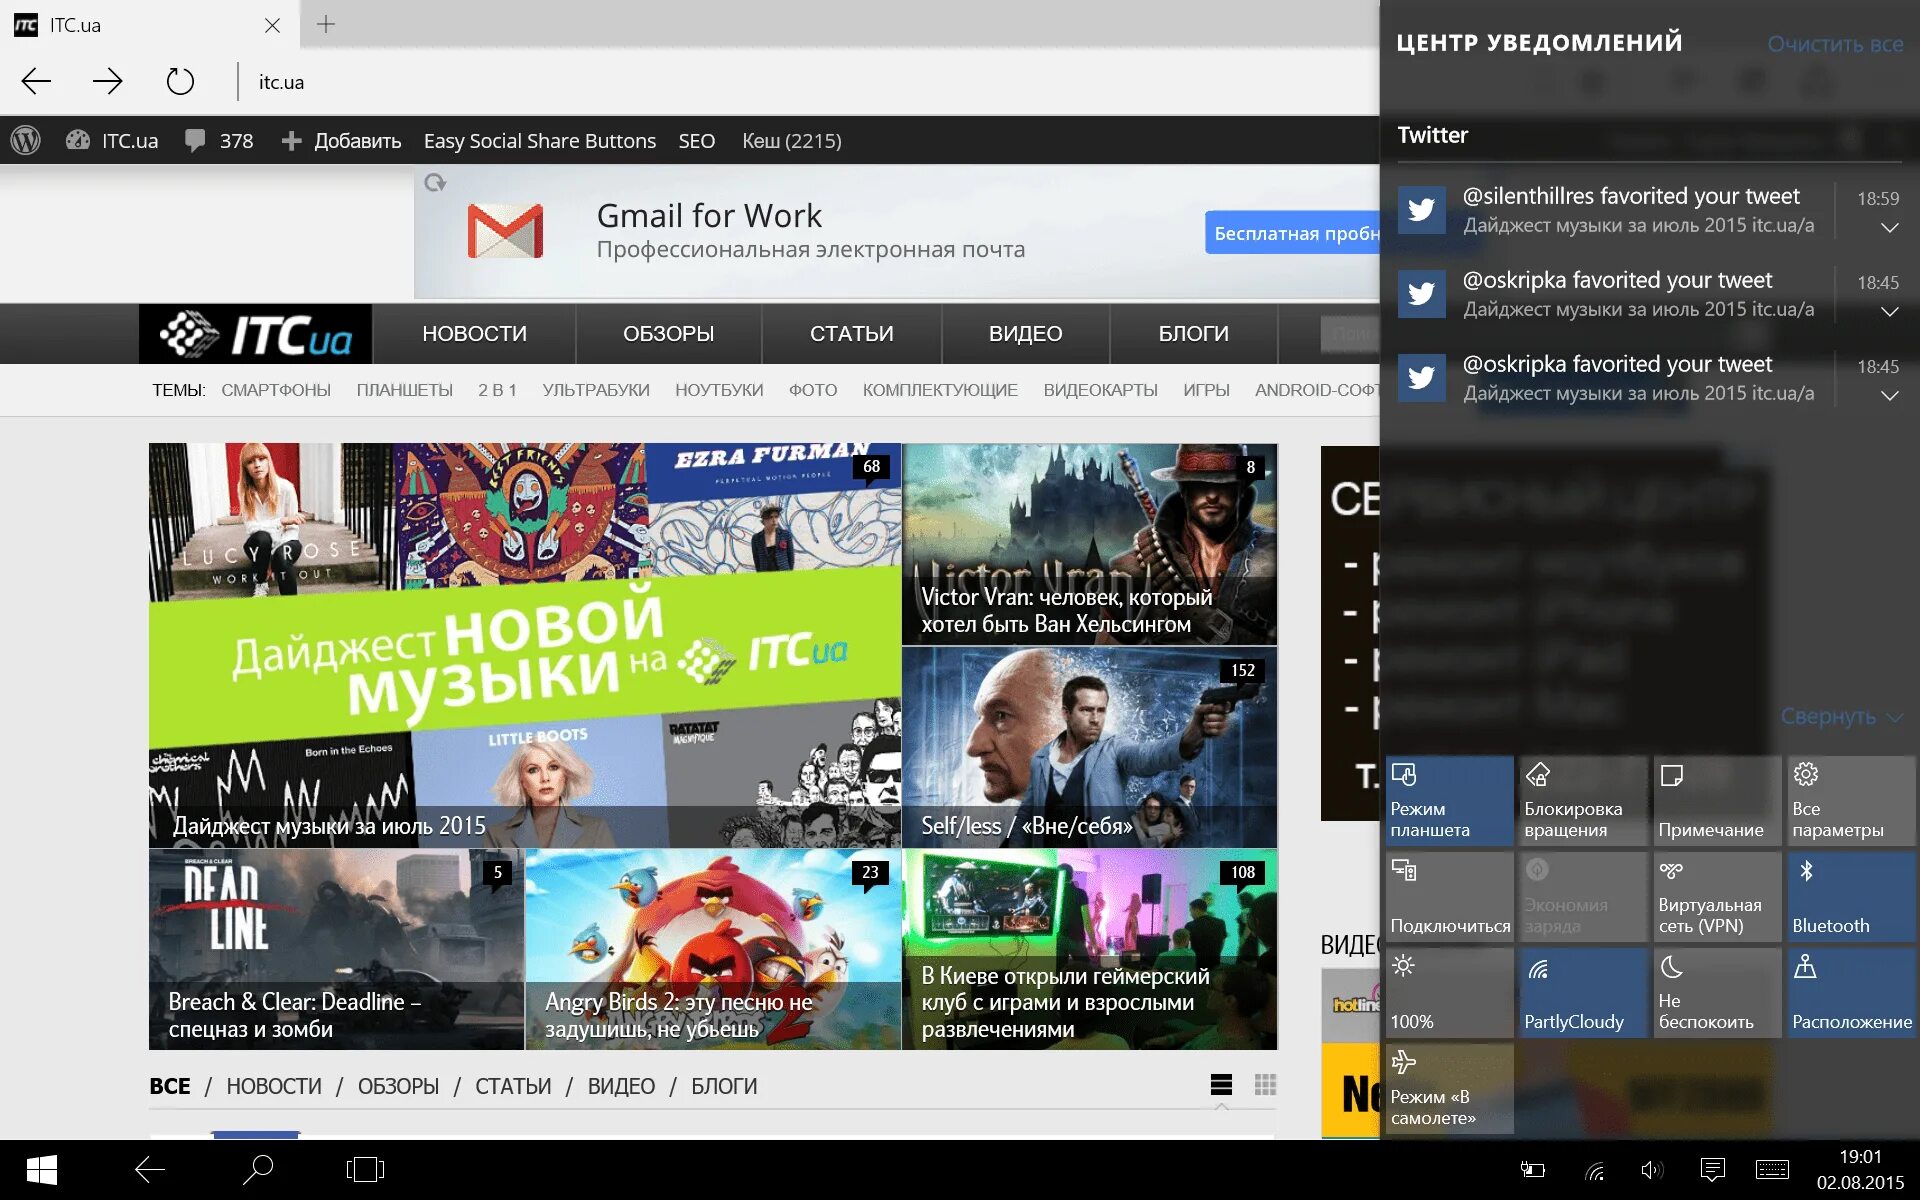Toggle Режим «В самолете» airplane mode tile

click(1449, 1089)
